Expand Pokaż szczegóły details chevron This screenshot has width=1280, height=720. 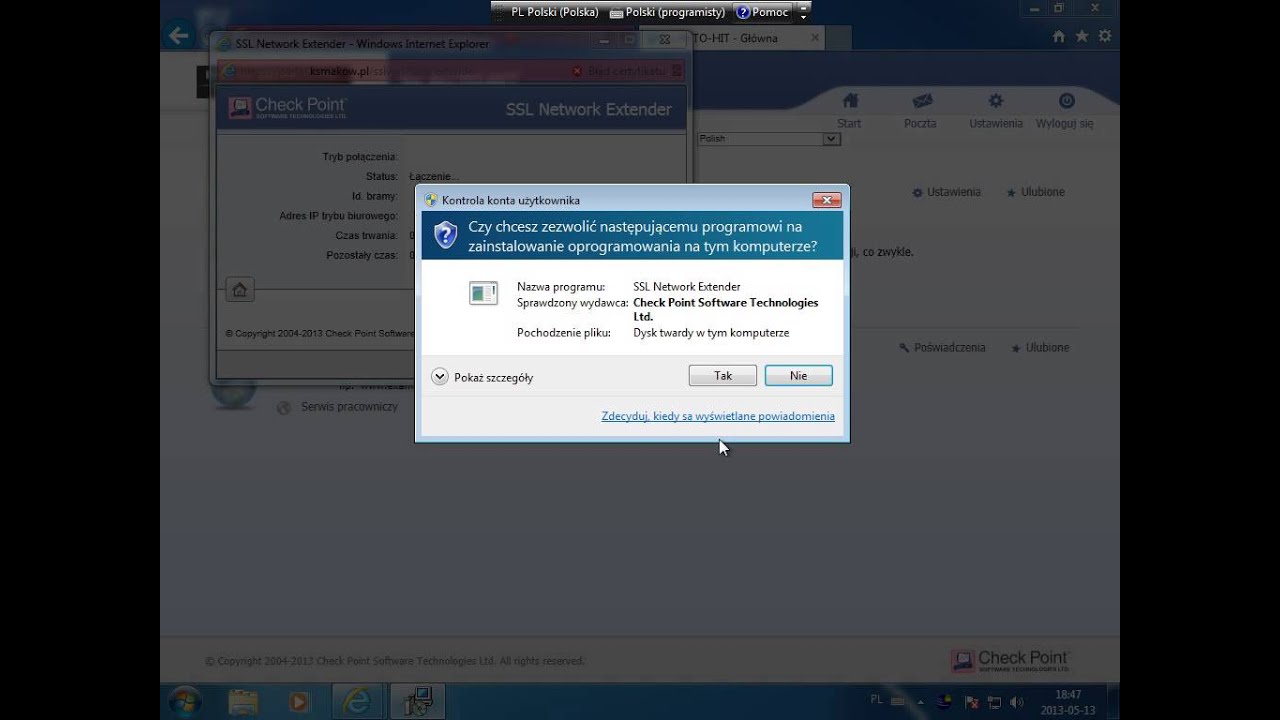(x=439, y=377)
